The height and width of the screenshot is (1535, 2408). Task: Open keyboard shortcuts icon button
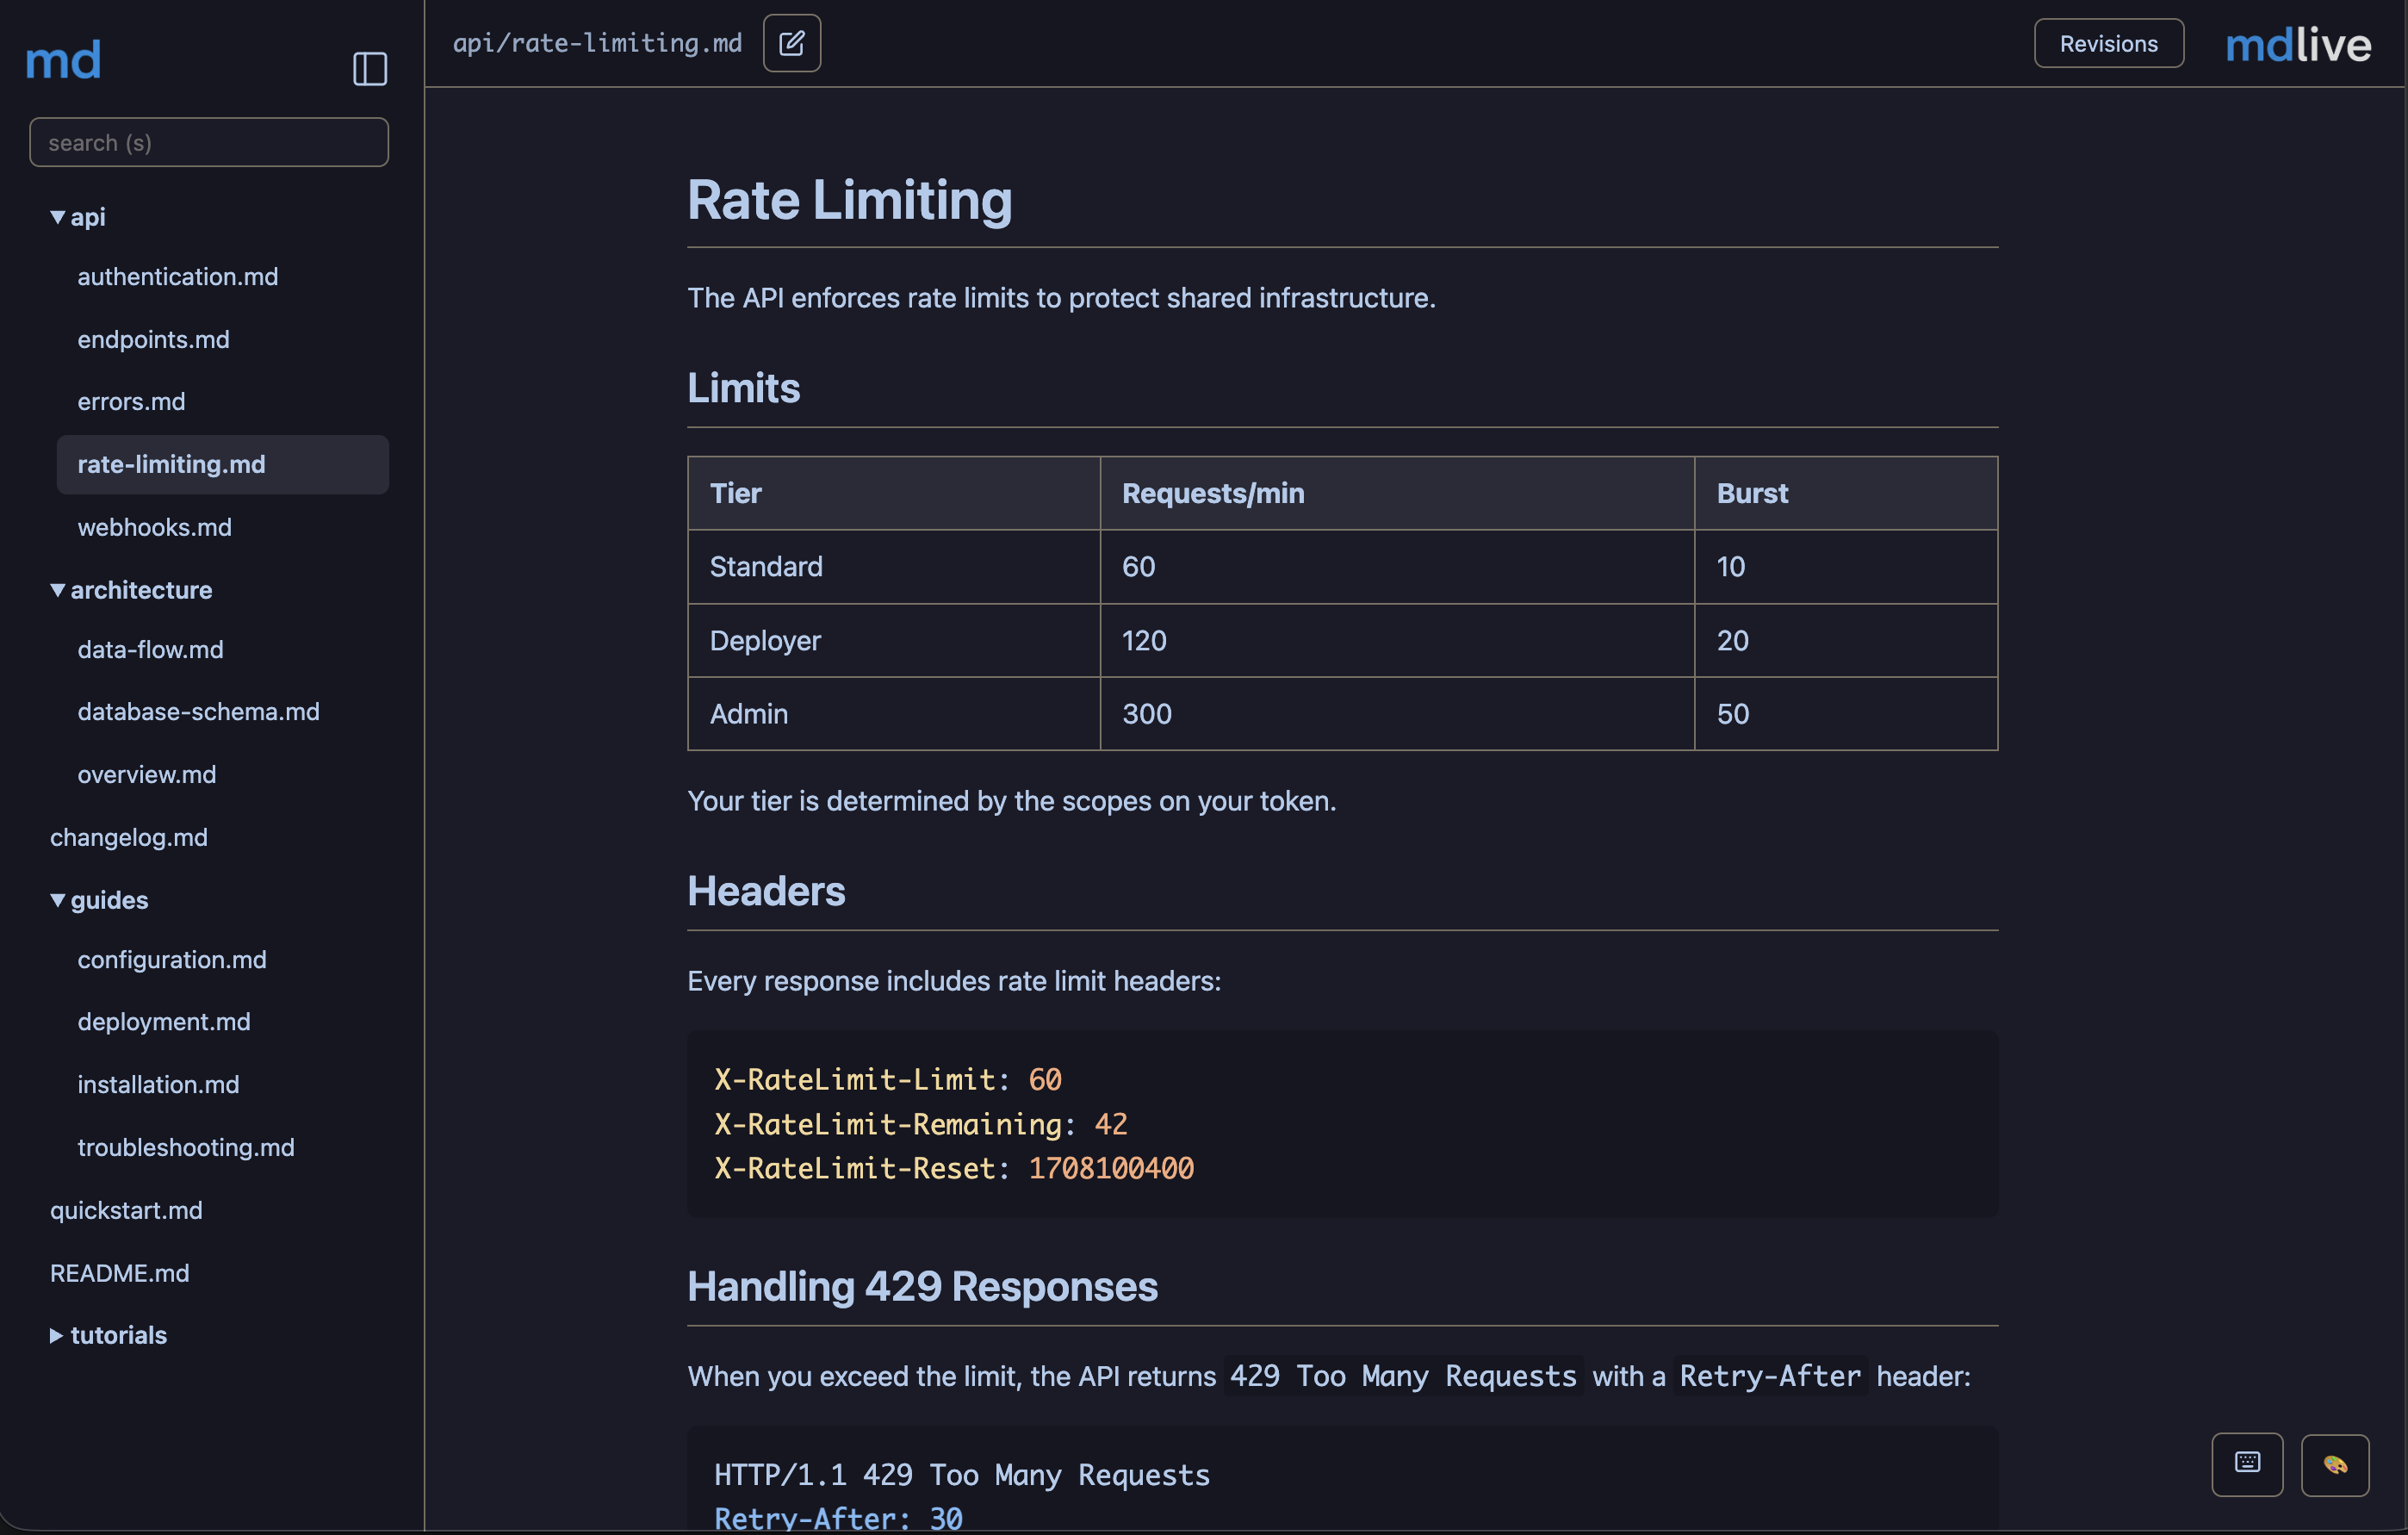[x=2247, y=1464]
